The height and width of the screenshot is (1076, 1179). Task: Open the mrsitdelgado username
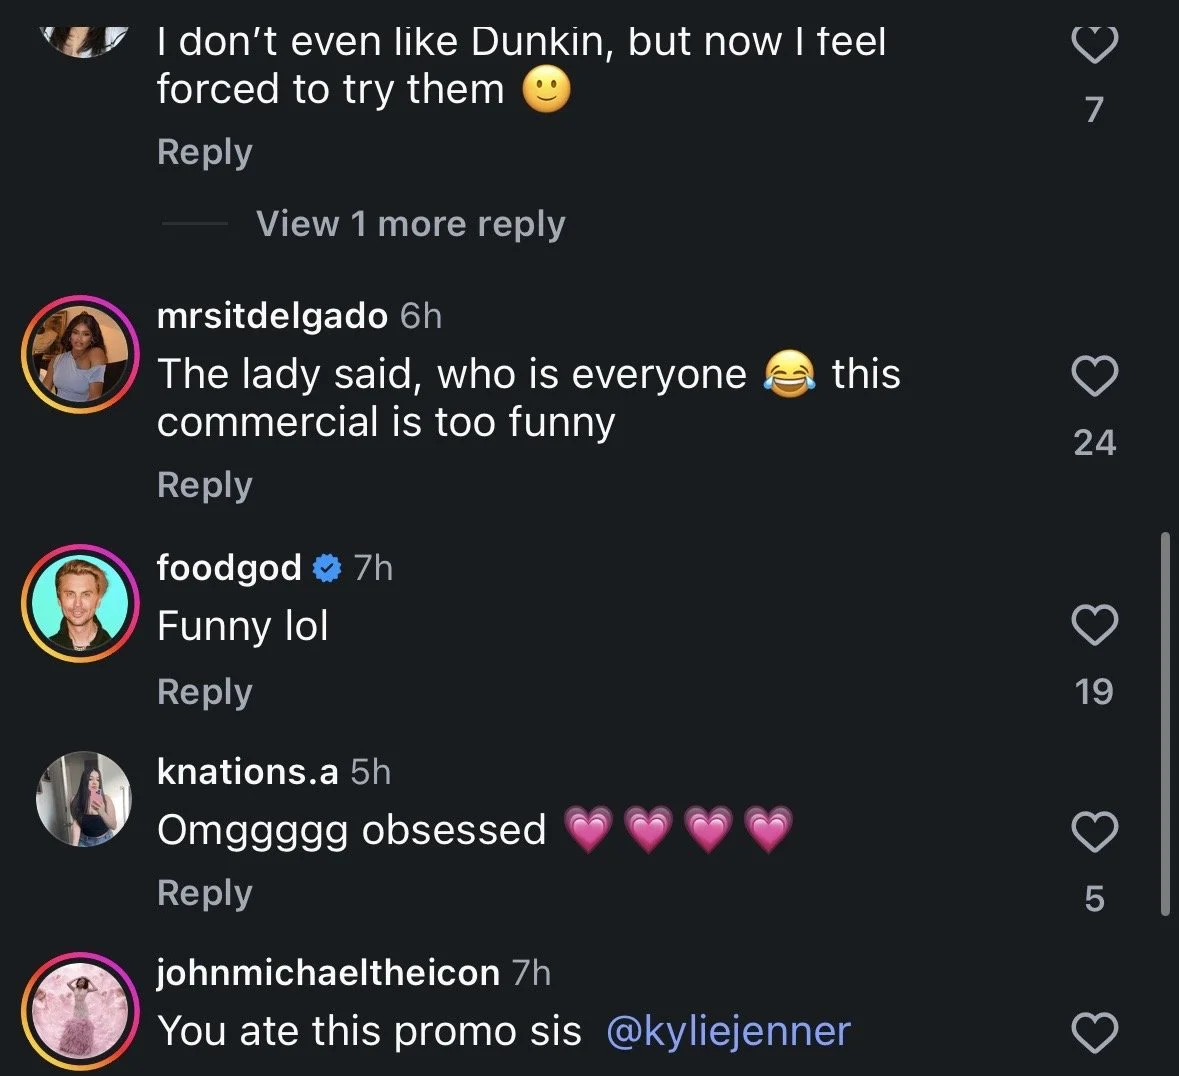tap(272, 316)
